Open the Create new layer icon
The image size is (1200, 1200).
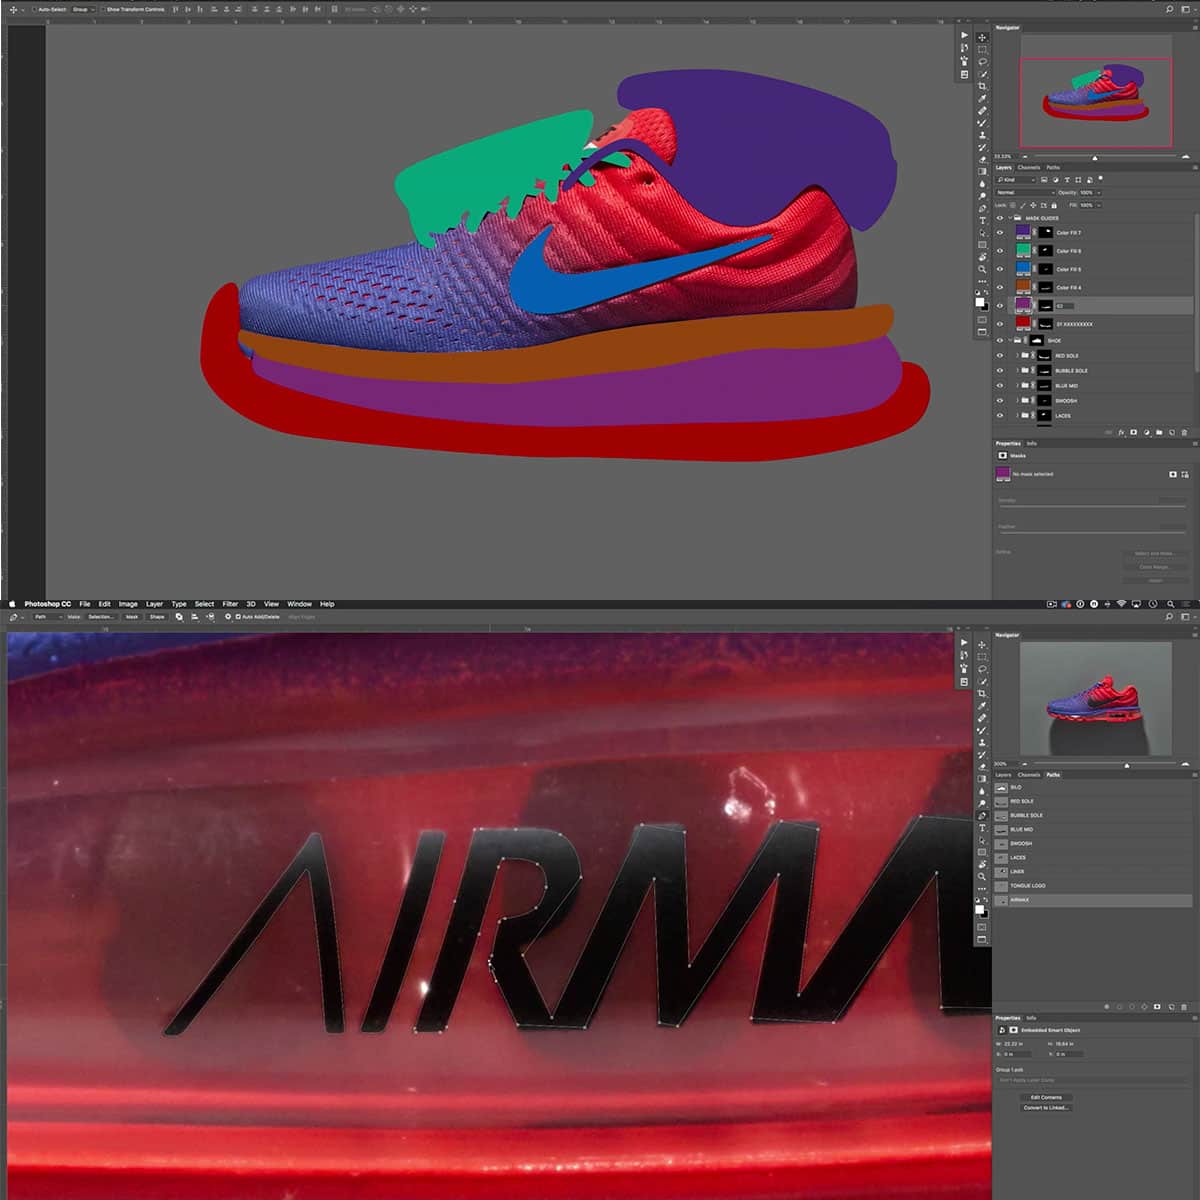coord(1171,433)
